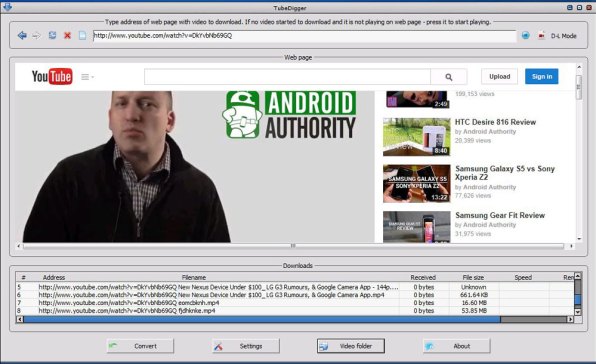Screen dimensions: 596x364
Task: Open Samsung Galaxy S5 vs Sony thumbnail
Action: pos(417,184)
